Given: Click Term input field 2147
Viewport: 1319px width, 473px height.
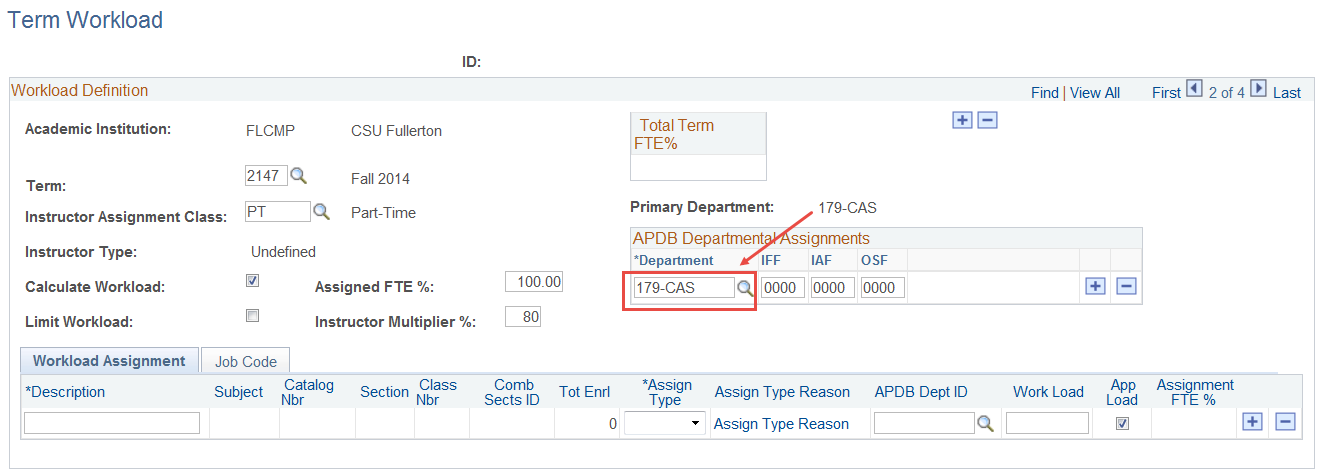Looking at the screenshot, I should point(266,176).
